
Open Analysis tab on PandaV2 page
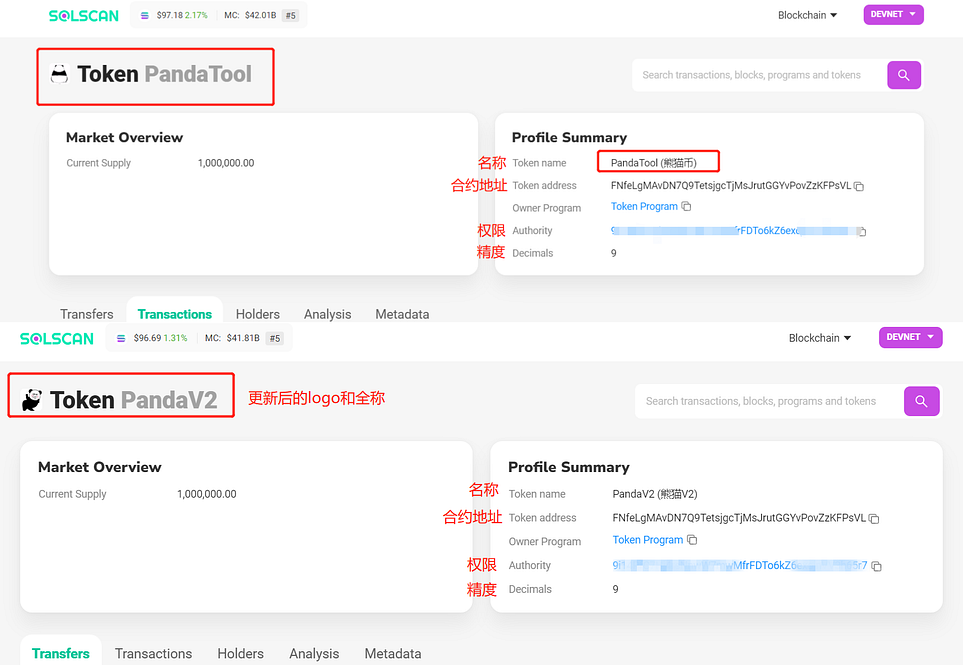click(314, 653)
